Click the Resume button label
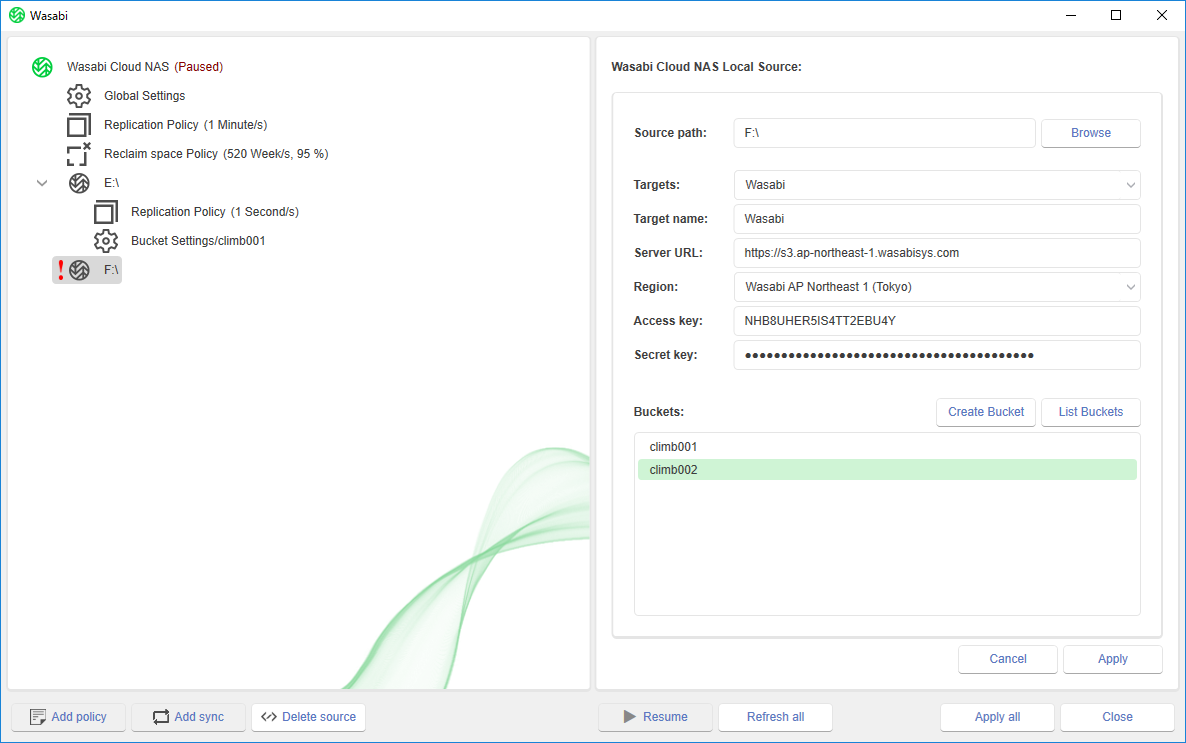Screen dimensions: 1186x743 pyautogui.click(x=665, y=717)
